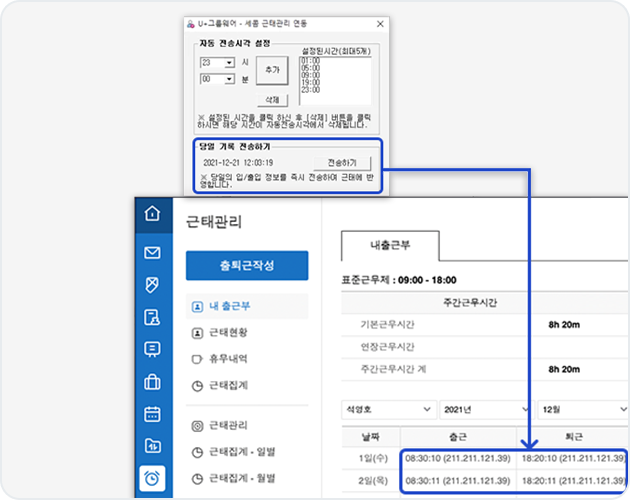Open the bulletin board icon in sidebar

[152, 349]
